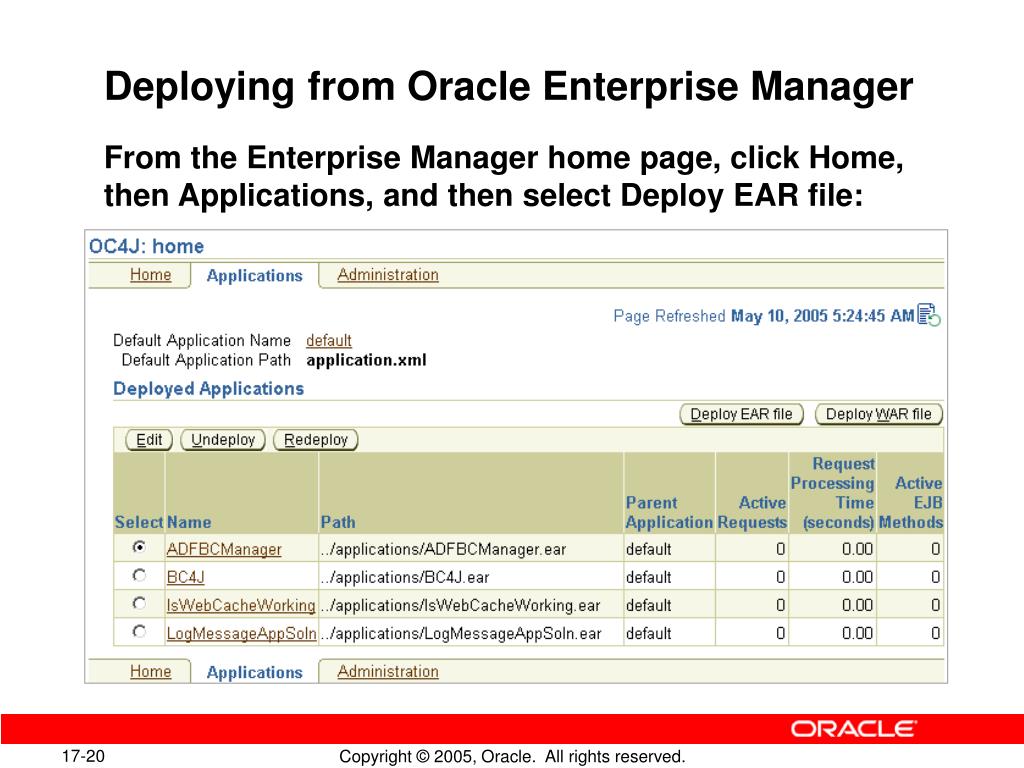1024x768 pixels.
Task: Open the top Home tab
Action: click(150, 275)
